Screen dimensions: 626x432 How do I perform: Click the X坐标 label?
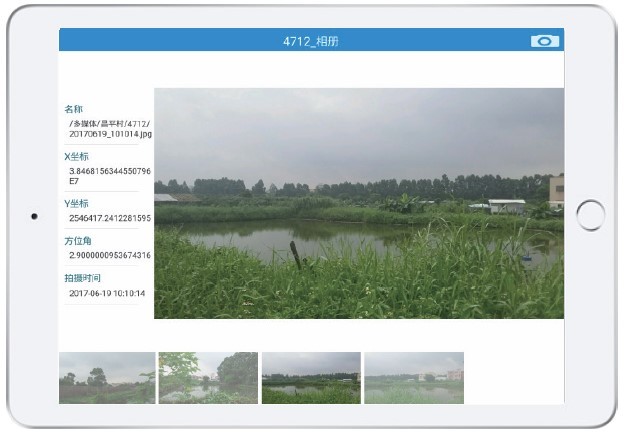pos(76,157)
